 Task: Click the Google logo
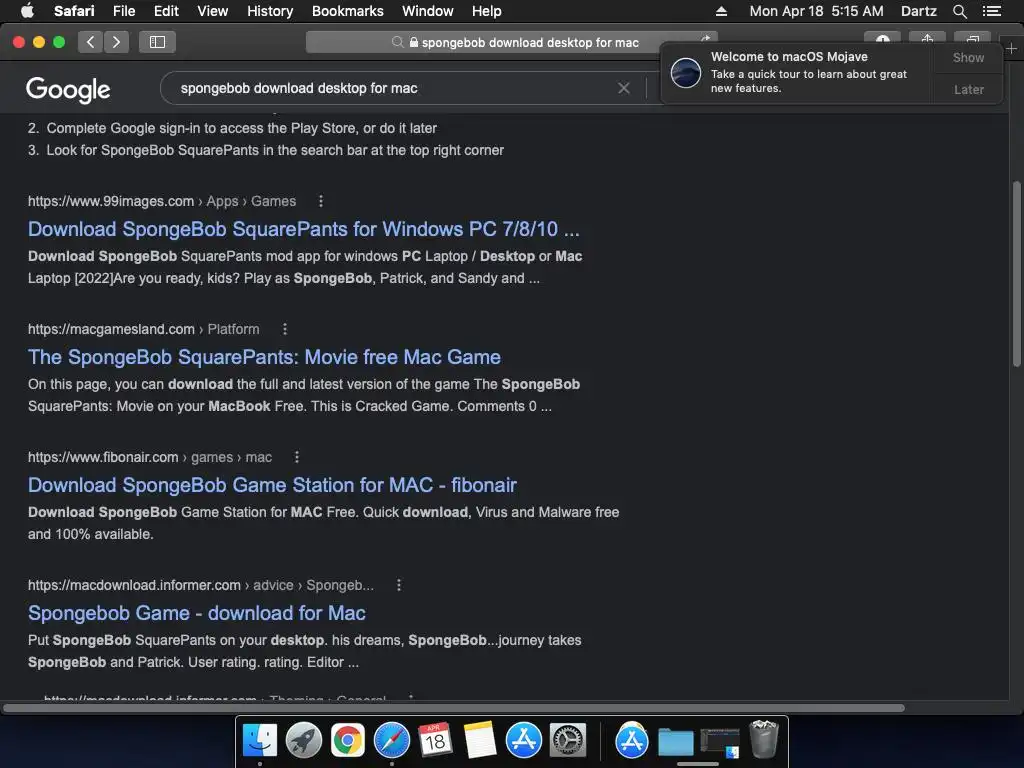tap(68, 89)
